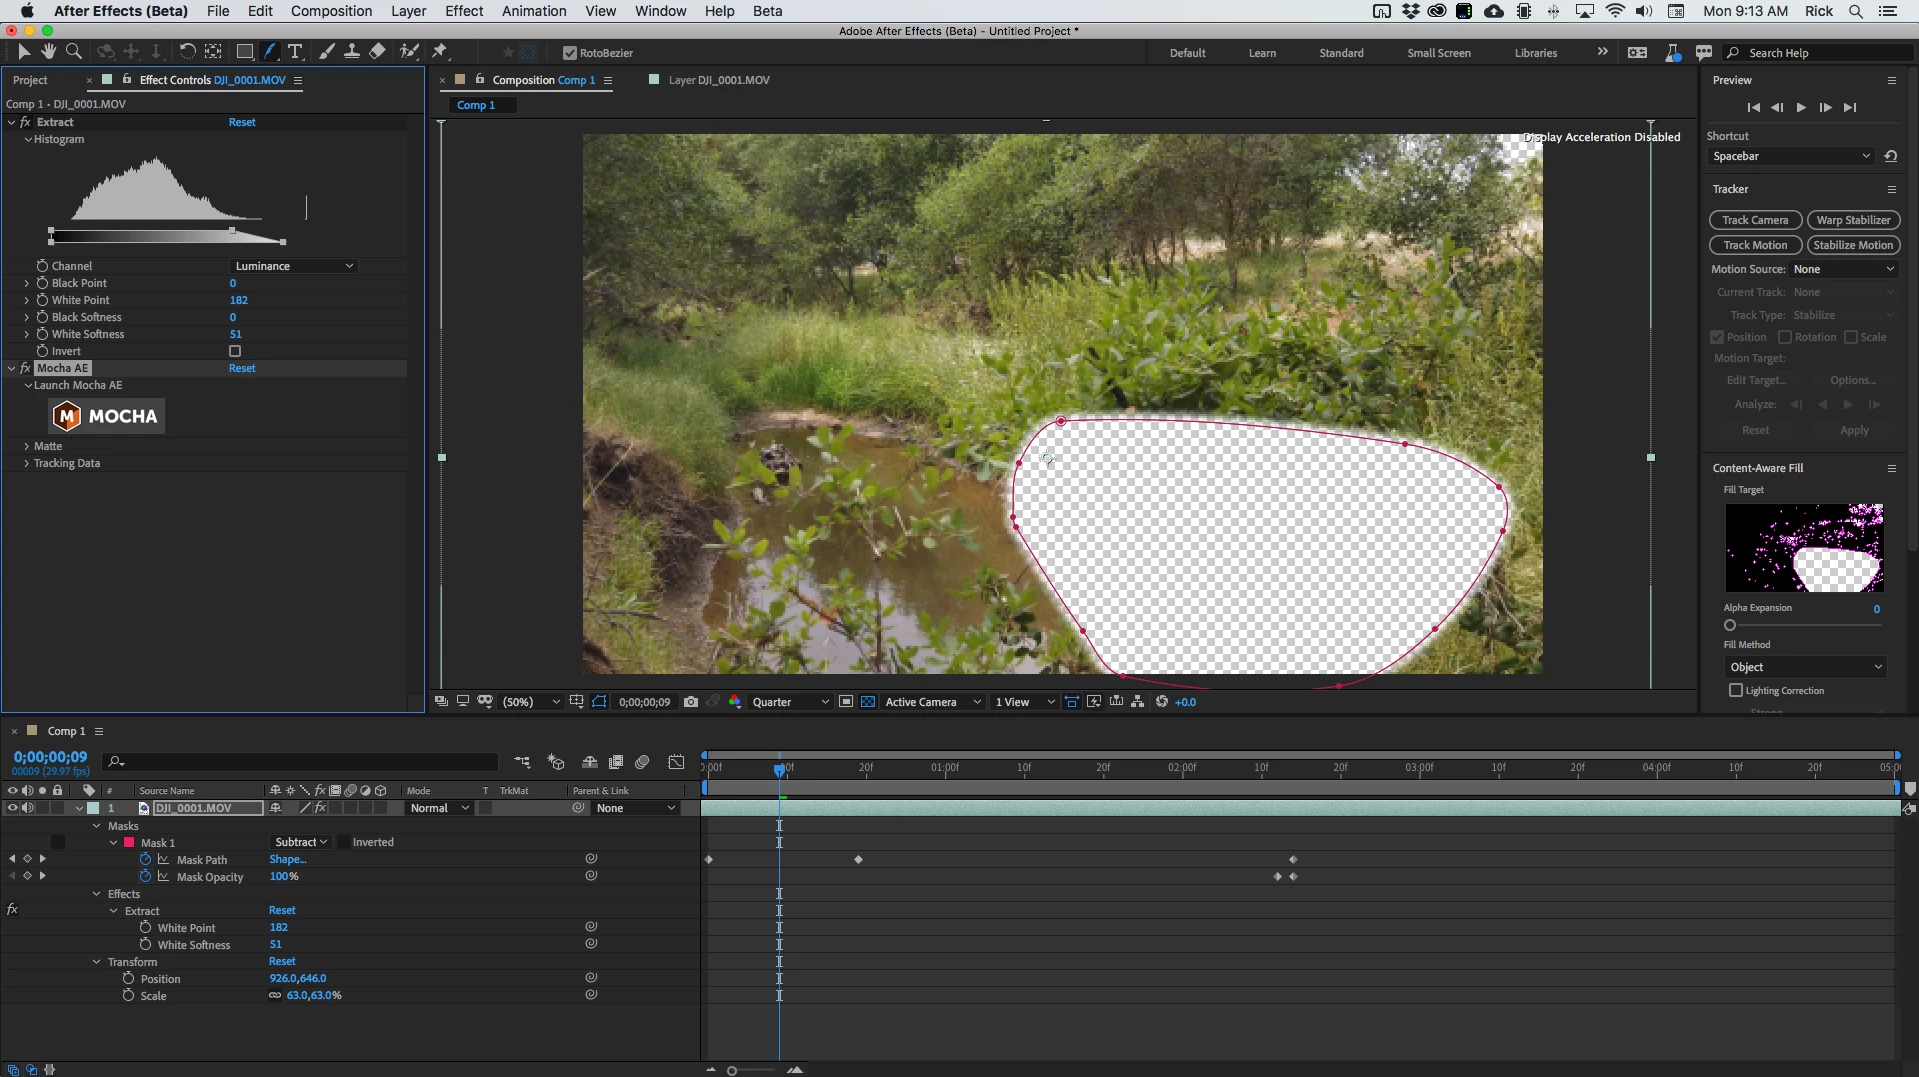This screenshot has width=1919, height=1077.
Task: Reset exposure using the viewer icon
Action: 1162,702
